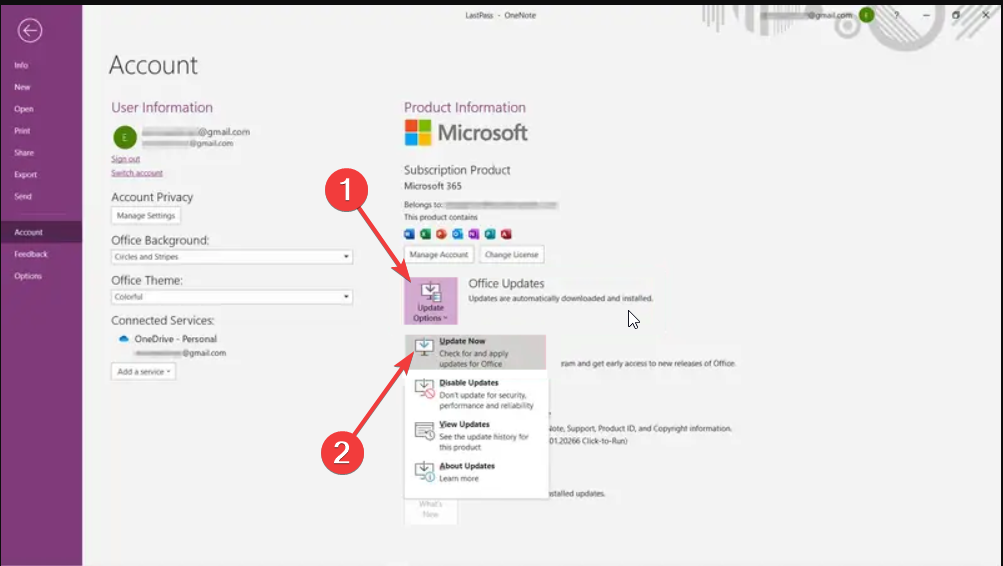Click the Switch account link
The height and width of the screenshot is (566, 1003).
137,173
